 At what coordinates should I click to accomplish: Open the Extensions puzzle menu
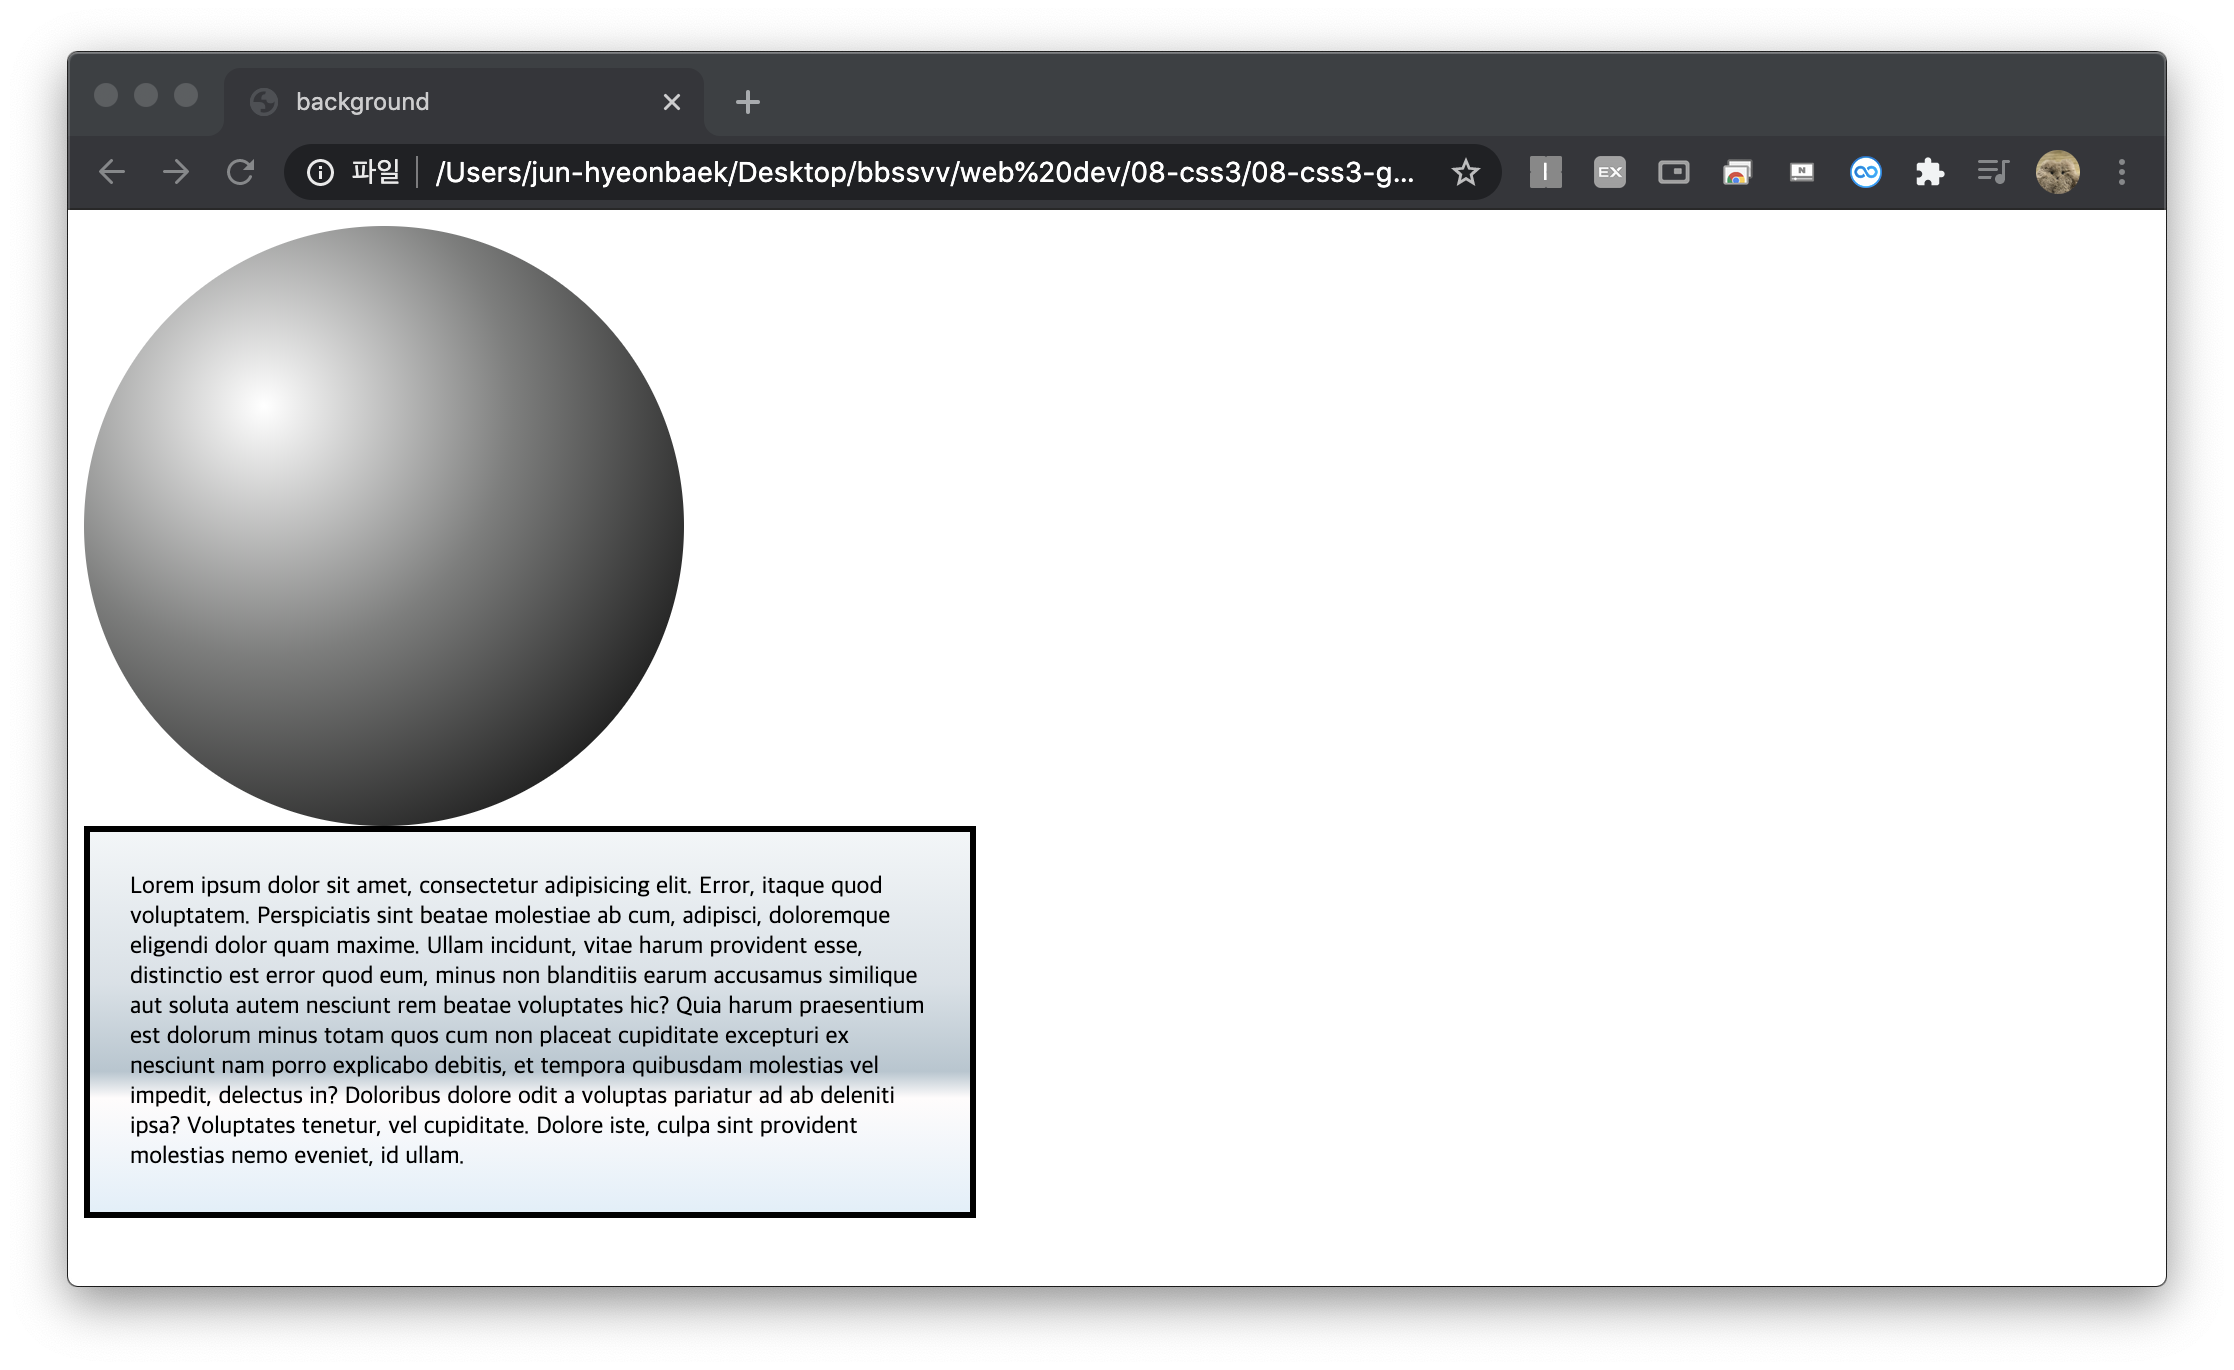(x=1929, y=172)
